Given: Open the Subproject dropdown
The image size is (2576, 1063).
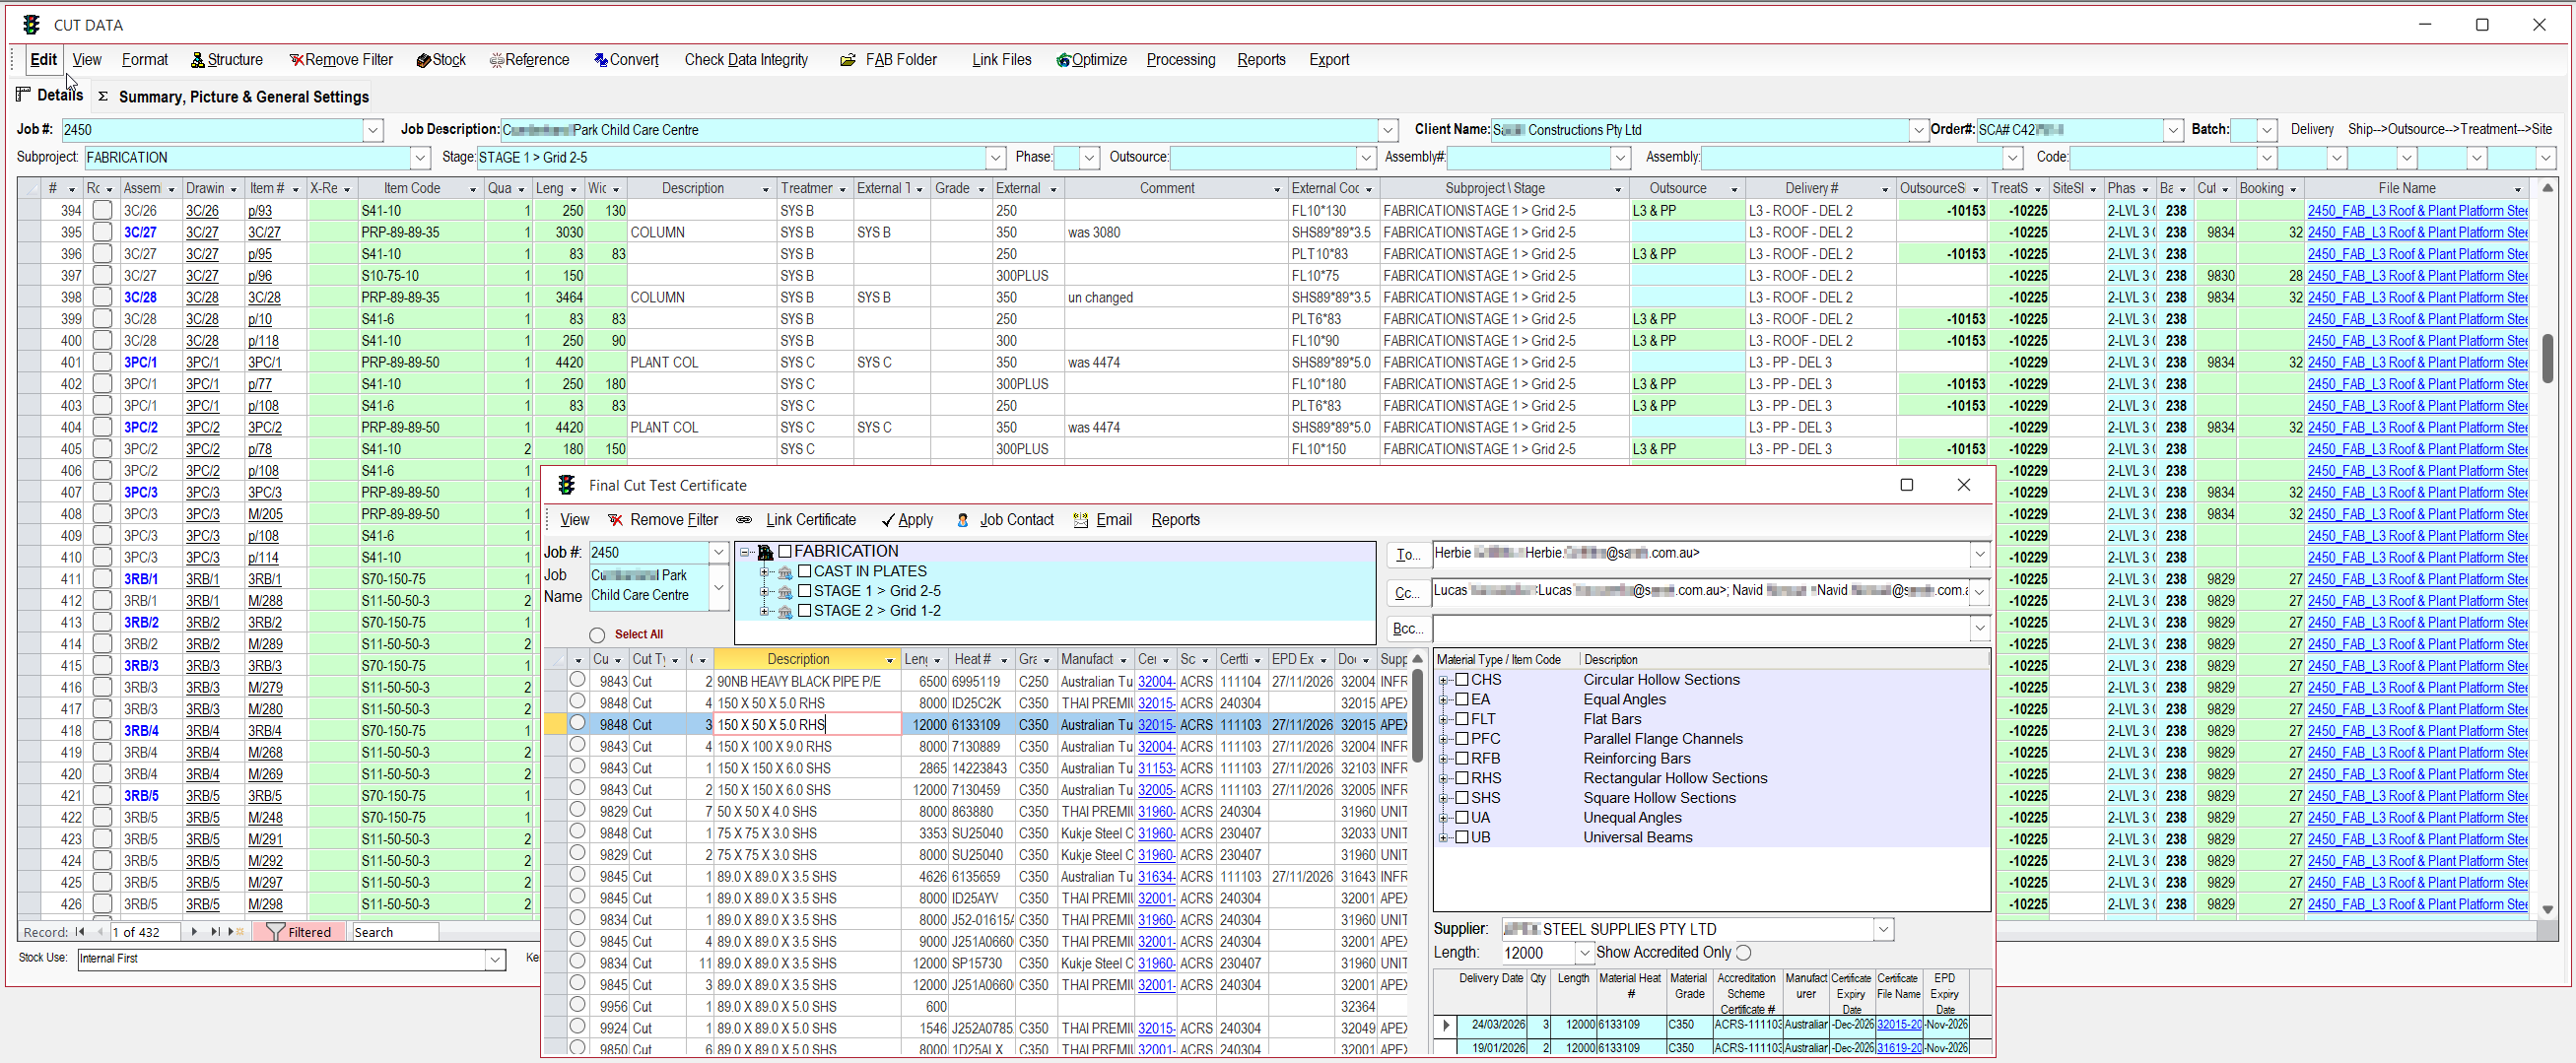Looking at the screenshot, I should click(x=421, y=158).
